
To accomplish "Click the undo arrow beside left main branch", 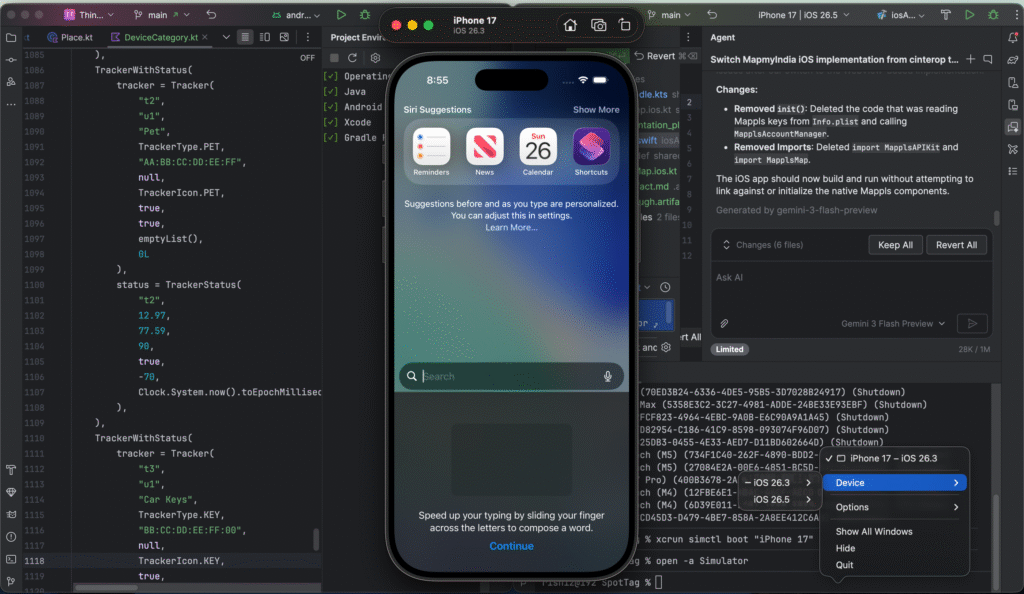I will [211, 14].
